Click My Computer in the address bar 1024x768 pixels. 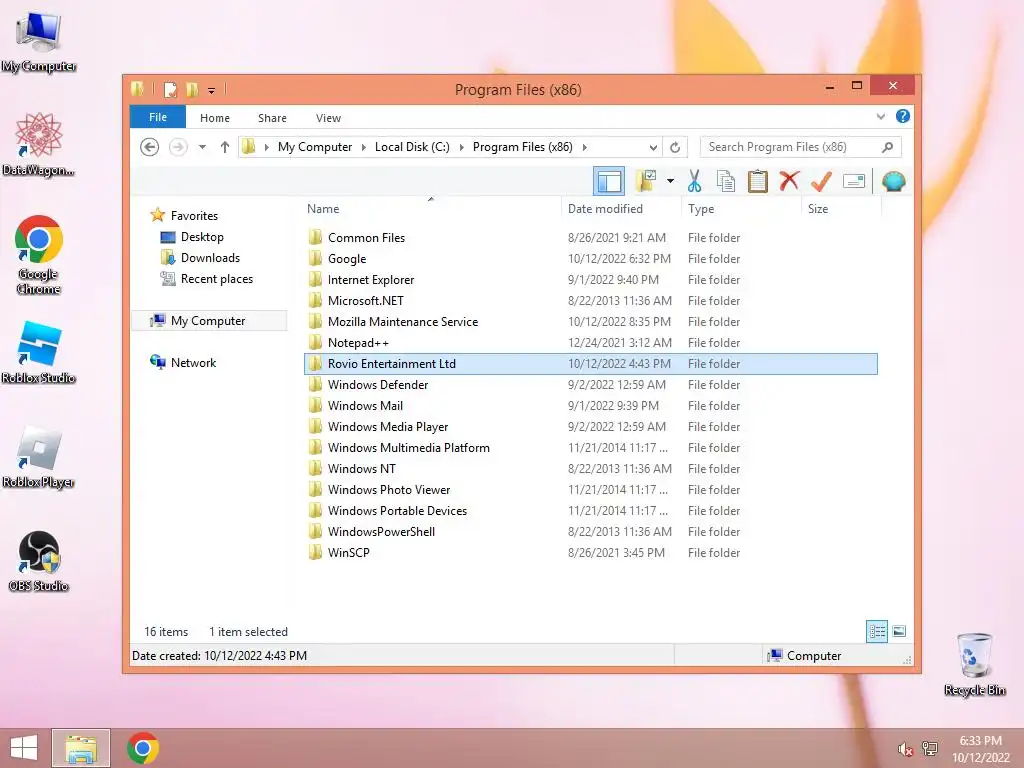(315, 147)
